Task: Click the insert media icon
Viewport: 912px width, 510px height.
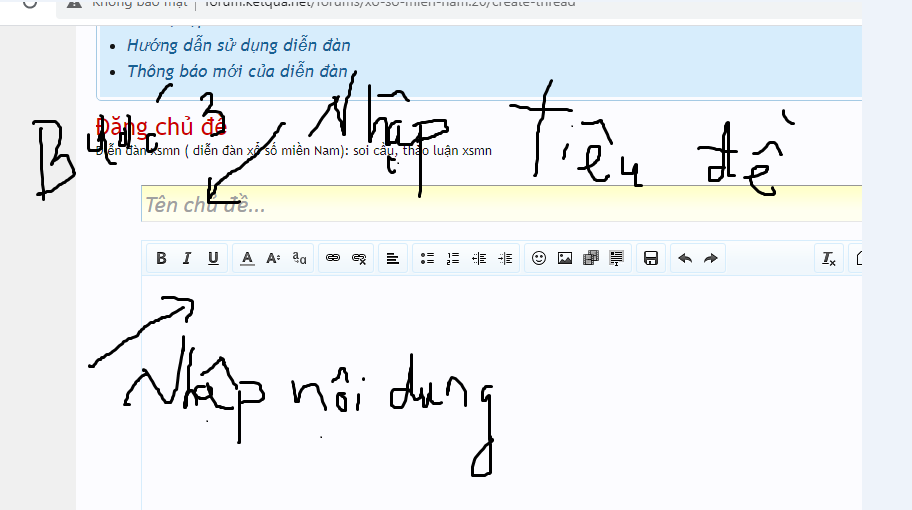Action: [591, 259]
